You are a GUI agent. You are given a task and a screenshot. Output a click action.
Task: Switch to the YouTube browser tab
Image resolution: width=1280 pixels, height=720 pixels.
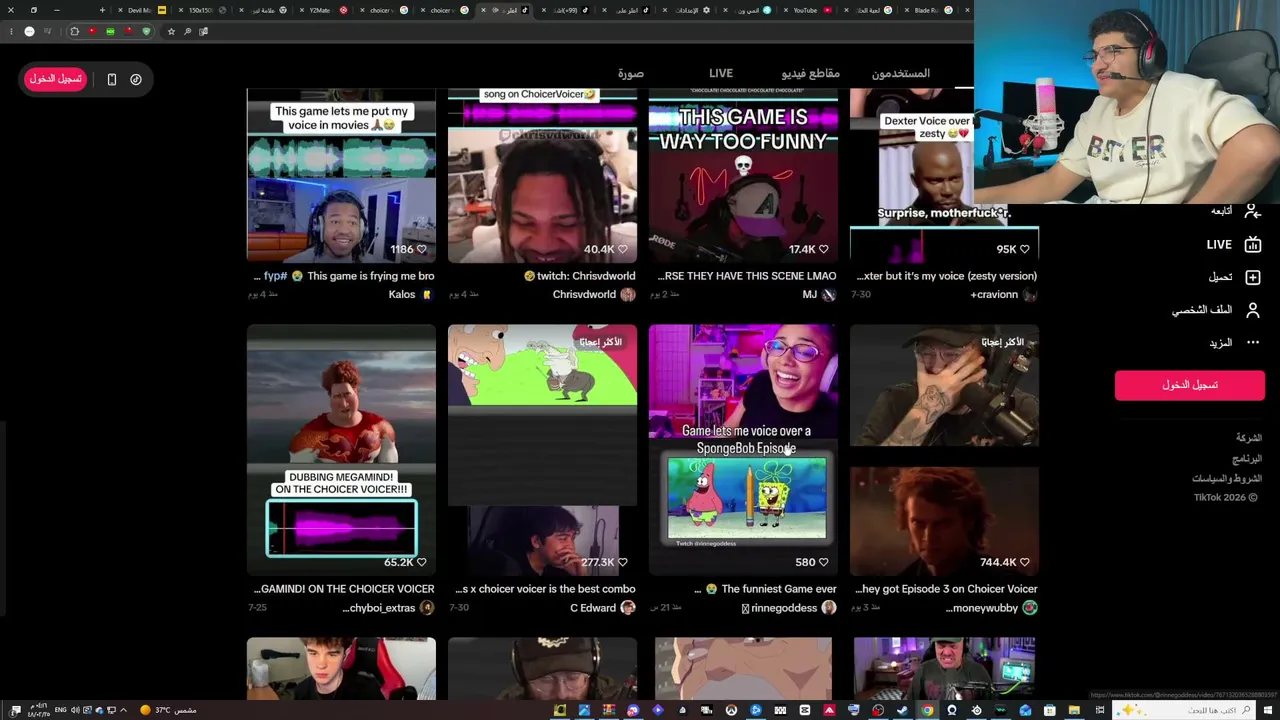tap(811, 10)
